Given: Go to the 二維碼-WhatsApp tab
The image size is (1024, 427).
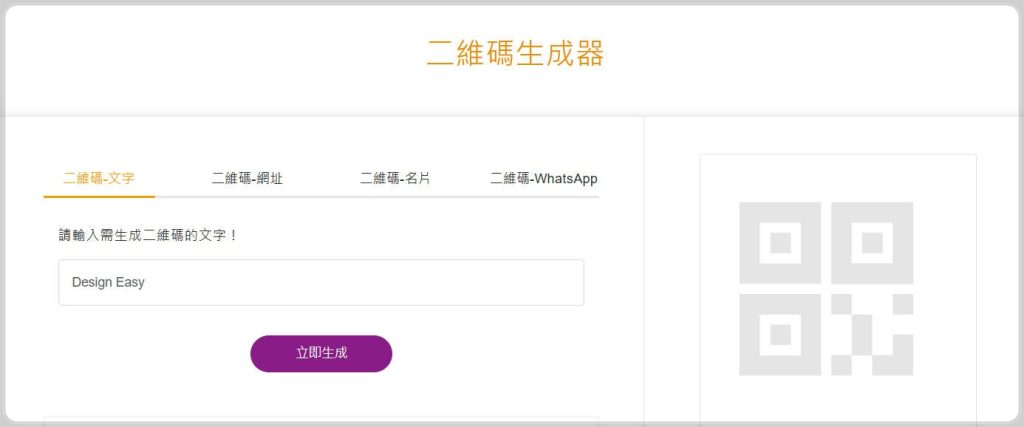Looking at the screenshot, I should [x=543, y=179].
